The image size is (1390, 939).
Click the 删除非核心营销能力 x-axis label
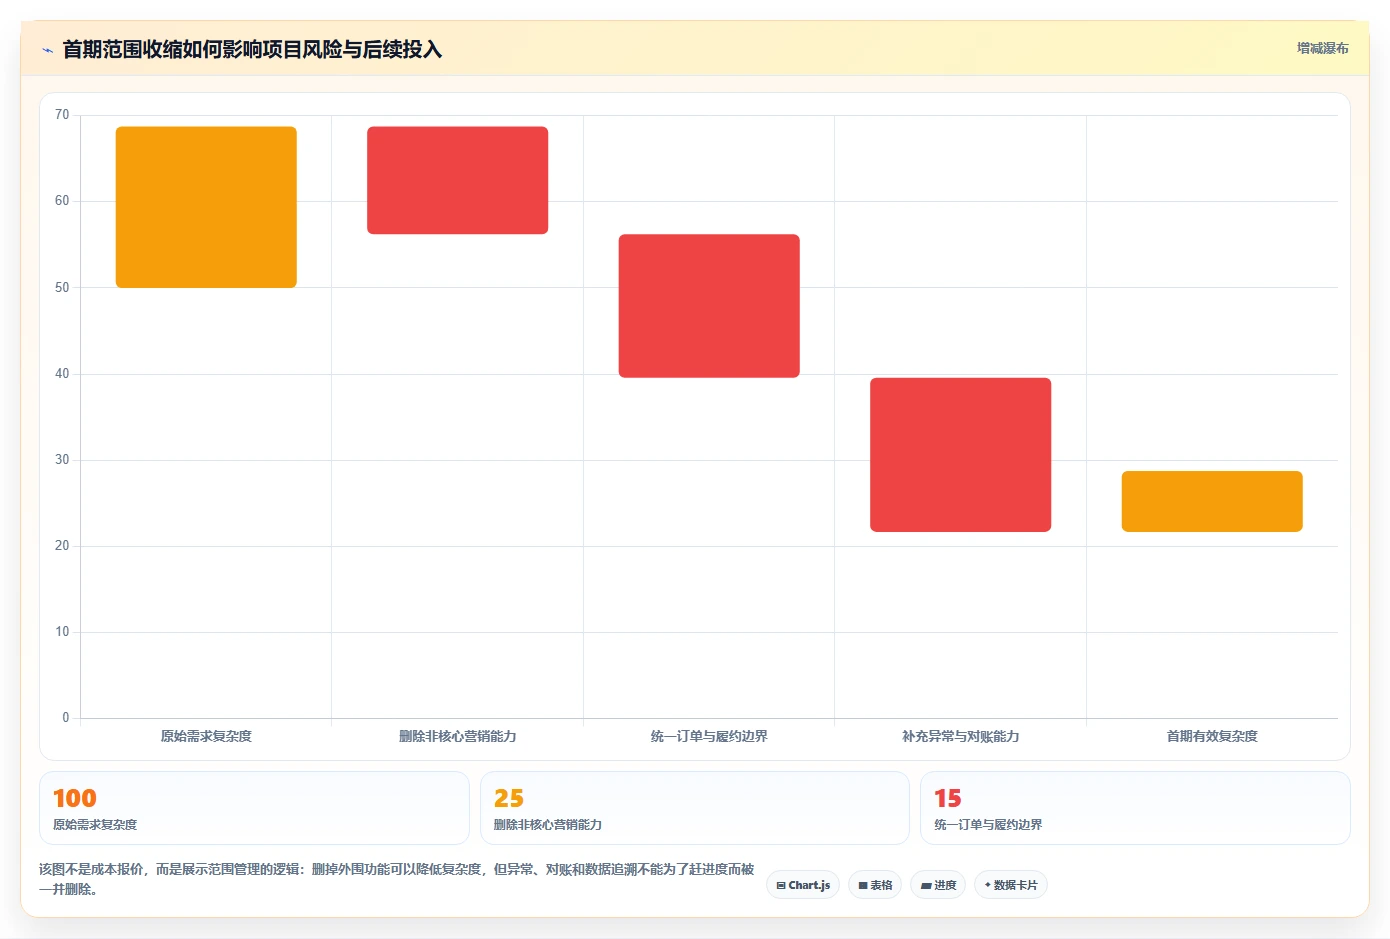457,736
